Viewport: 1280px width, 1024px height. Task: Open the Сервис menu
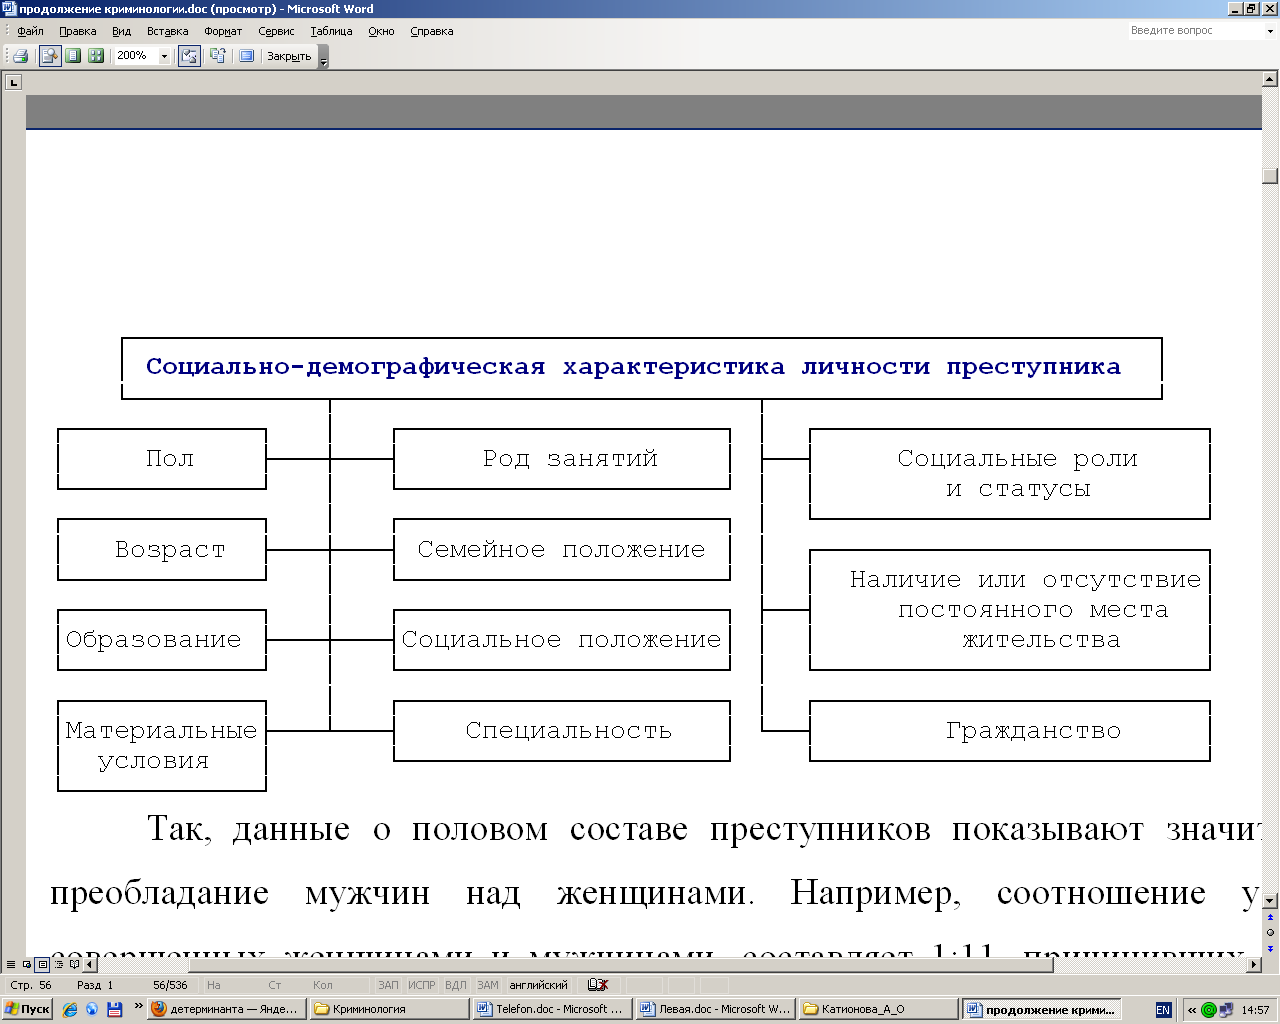(x=276, y=31)
